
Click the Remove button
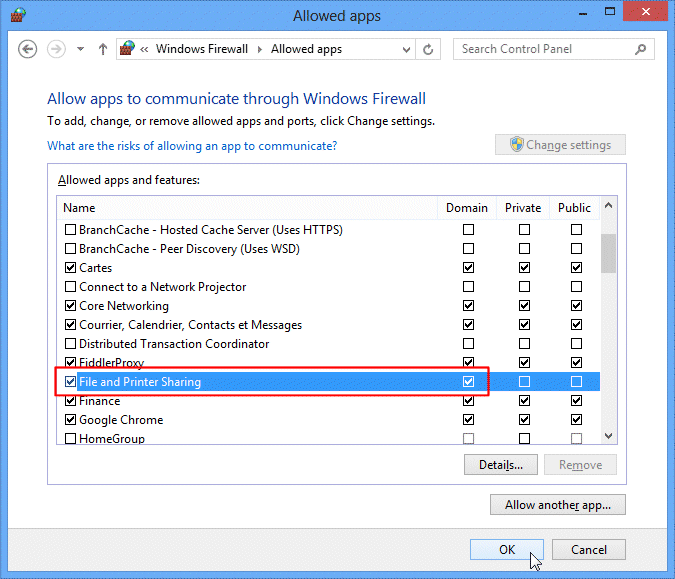(x=580, y=465)
